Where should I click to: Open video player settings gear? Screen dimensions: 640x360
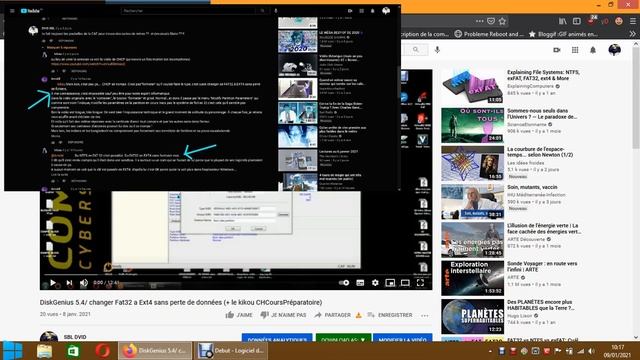click(x=375, y=282)
